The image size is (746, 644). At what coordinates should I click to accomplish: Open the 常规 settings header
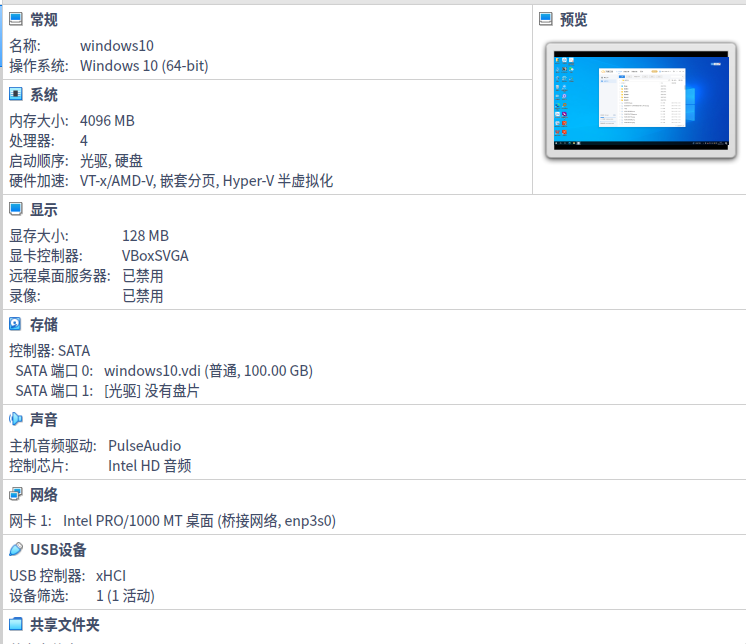[44, 20]
